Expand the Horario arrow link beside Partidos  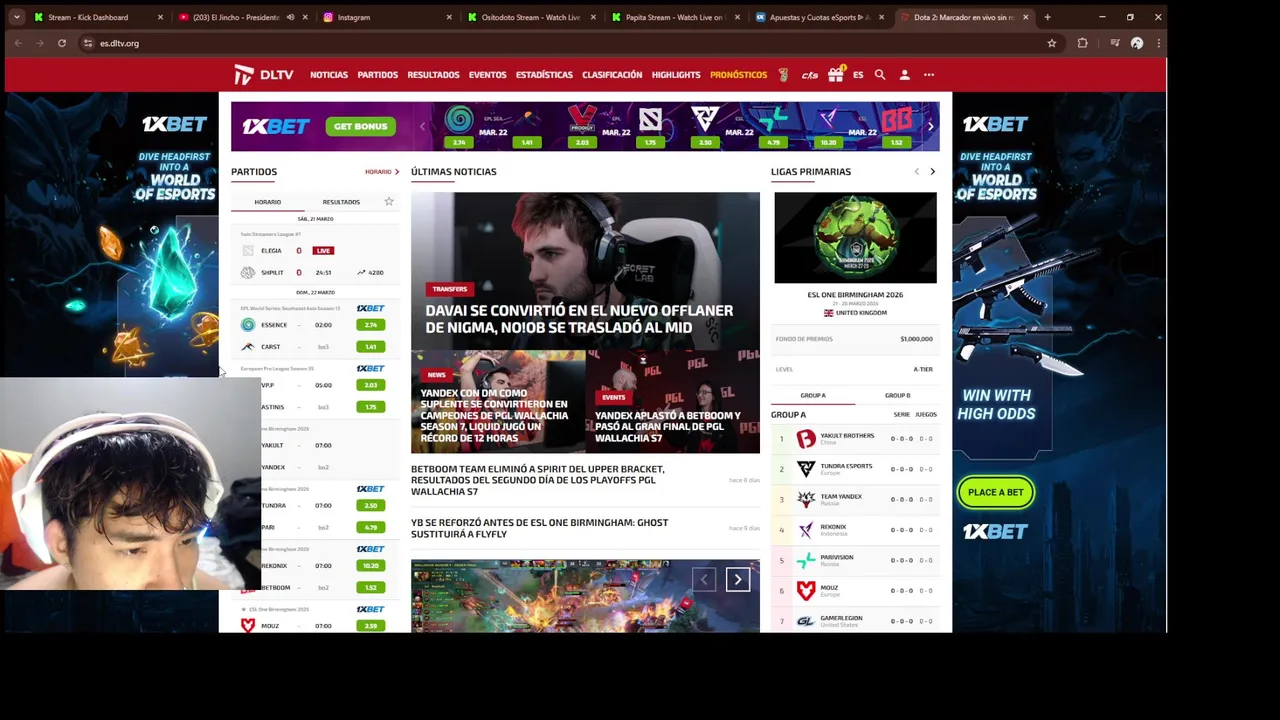coord(382,172)
